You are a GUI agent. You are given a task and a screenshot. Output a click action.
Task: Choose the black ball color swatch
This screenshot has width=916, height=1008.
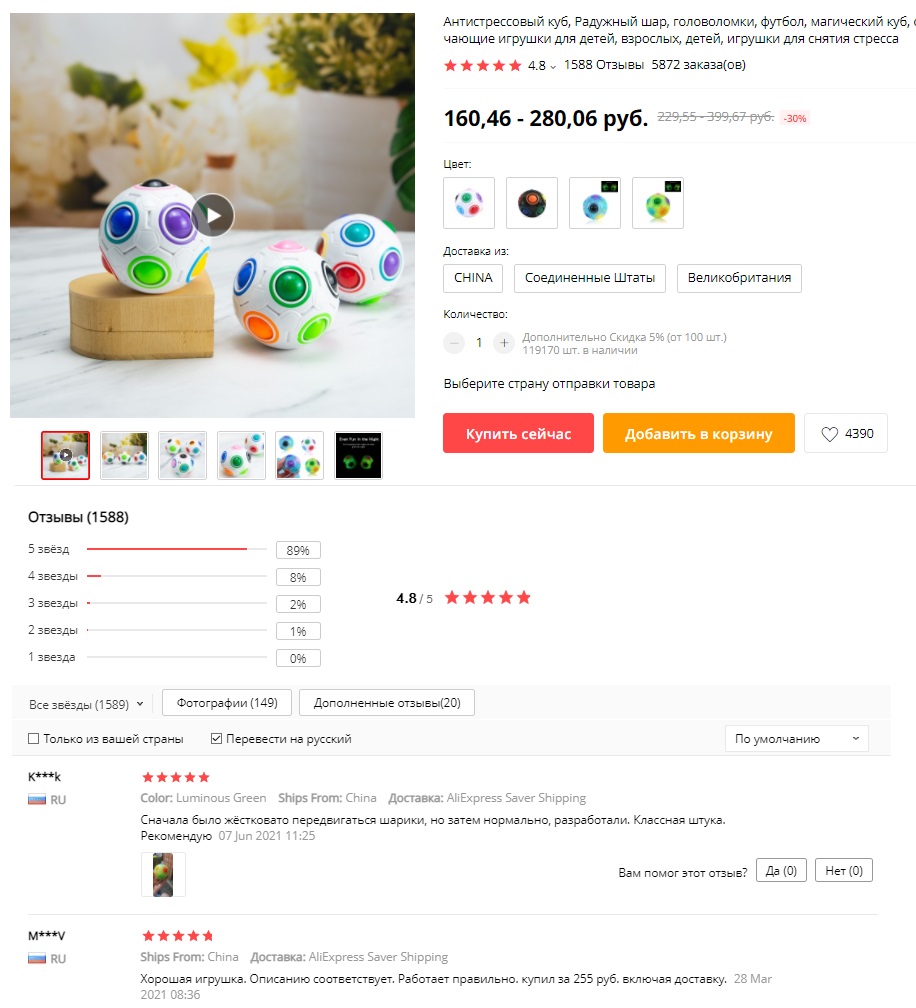532,203
